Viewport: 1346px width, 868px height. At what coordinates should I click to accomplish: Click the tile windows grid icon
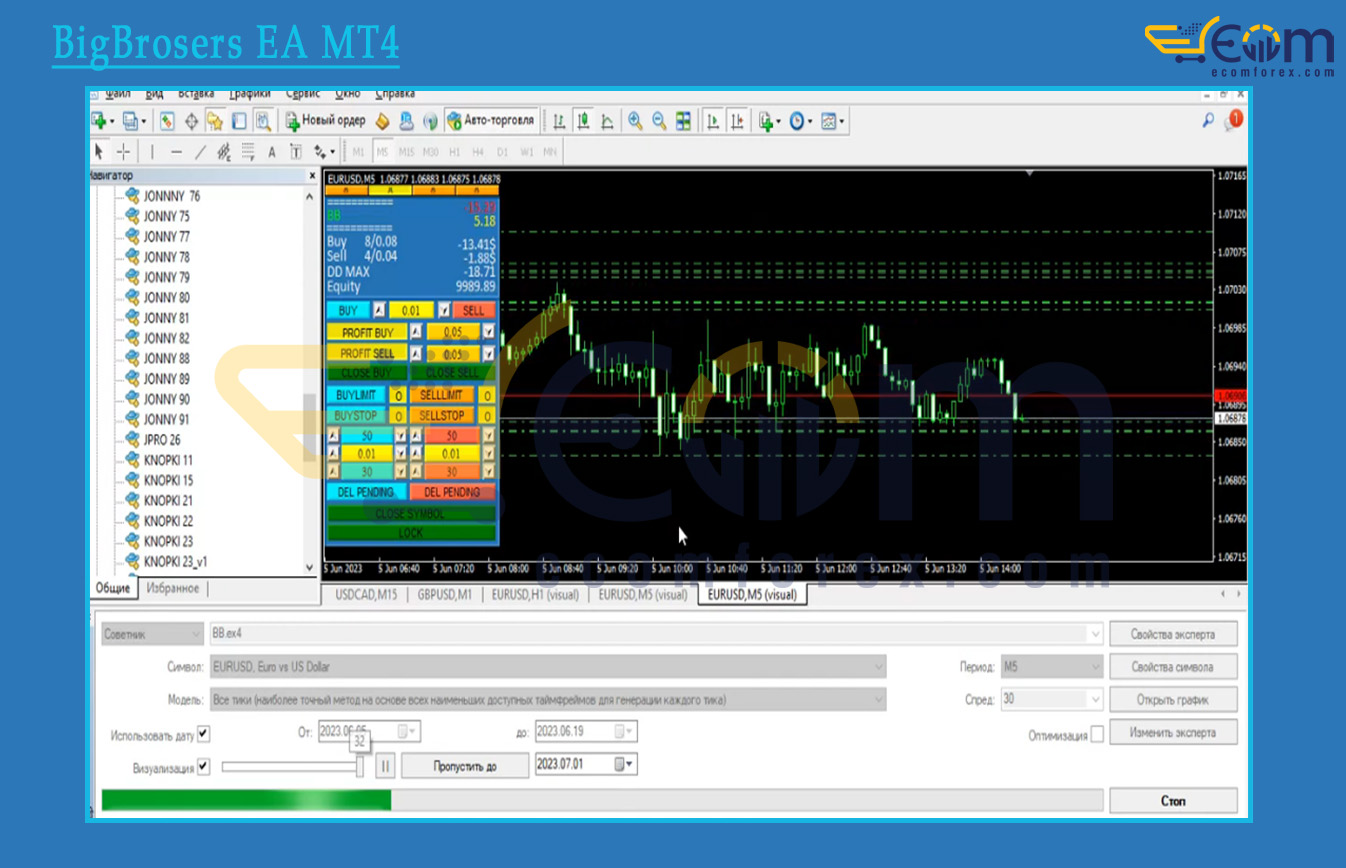point(684,121)
